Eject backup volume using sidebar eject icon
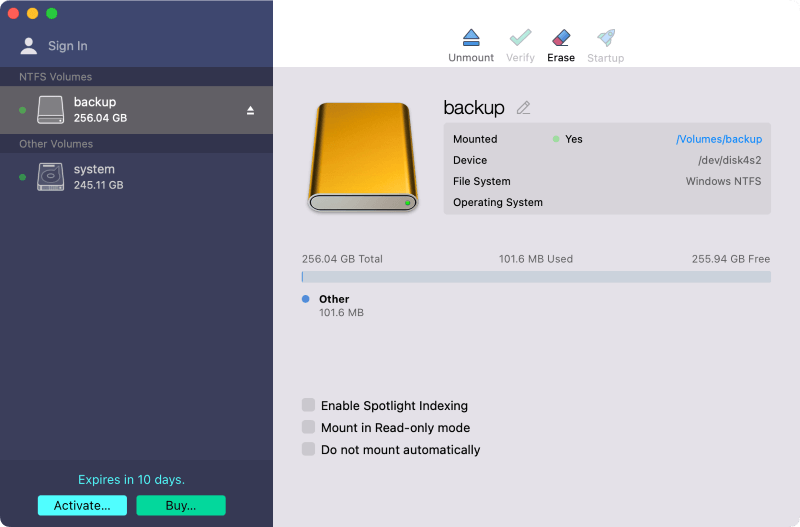 click(251, 111)
